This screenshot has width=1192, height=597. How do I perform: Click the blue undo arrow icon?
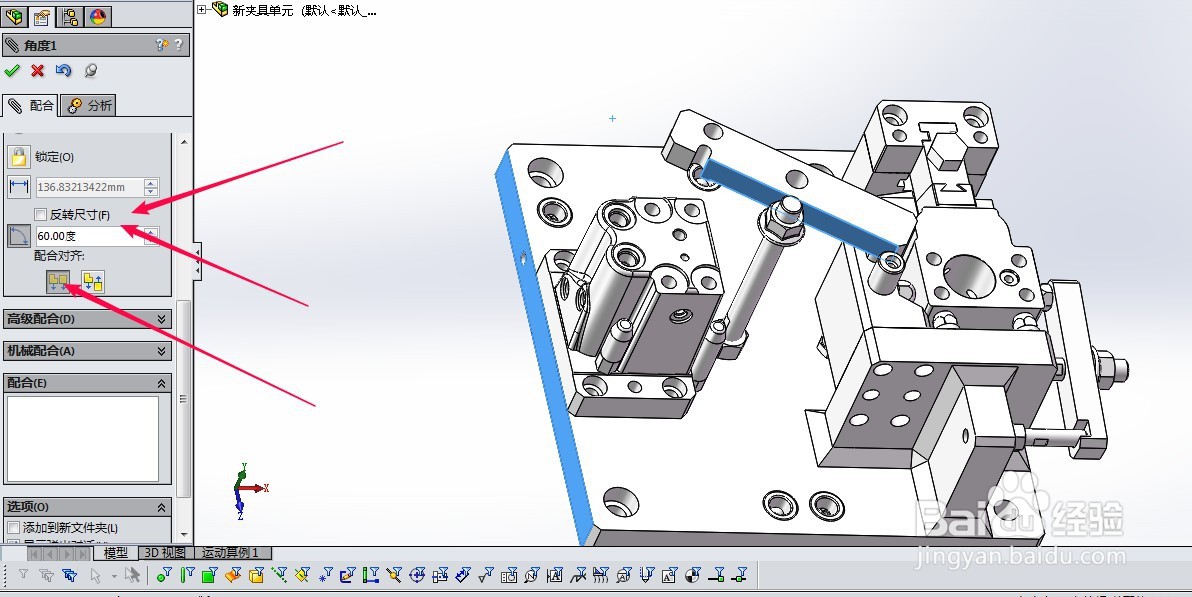63,71
